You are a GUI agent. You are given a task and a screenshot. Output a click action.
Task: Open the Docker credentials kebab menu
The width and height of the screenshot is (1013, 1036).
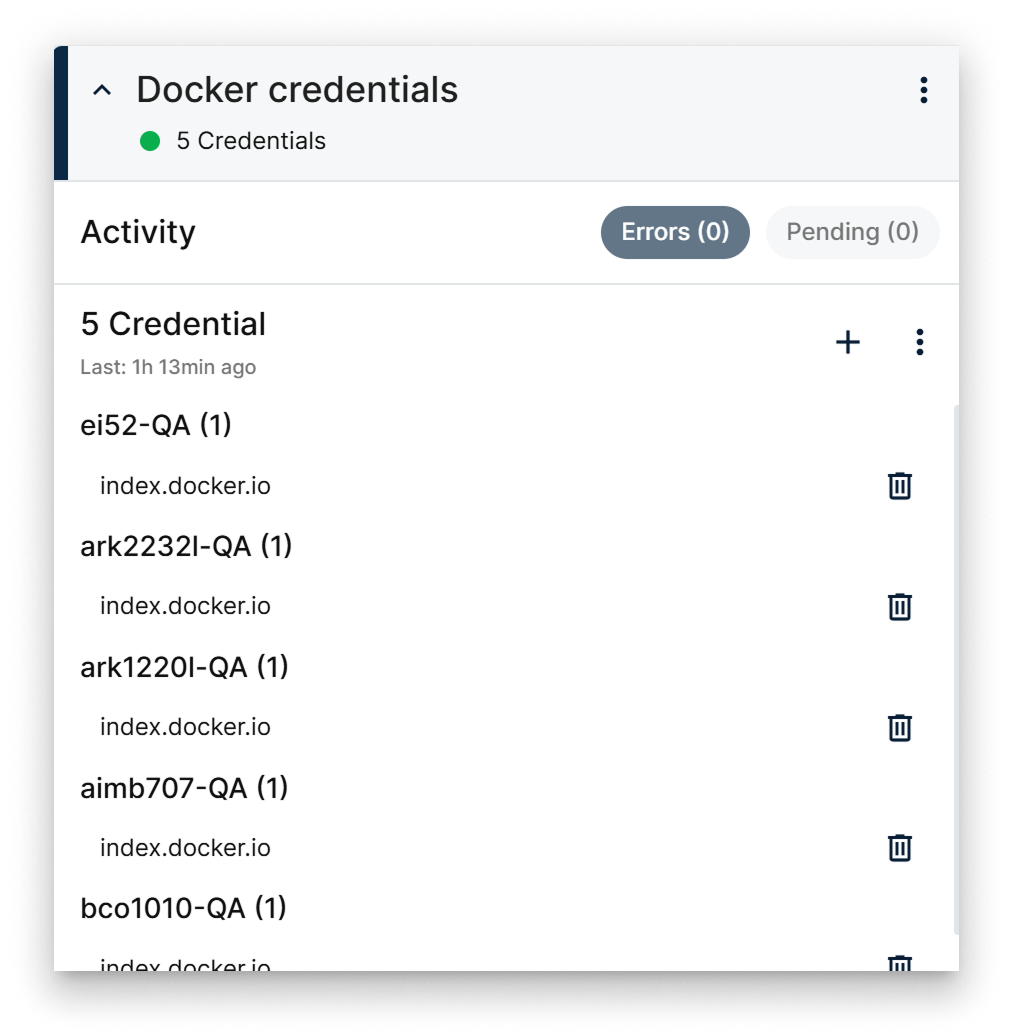[x=922, y=90]
